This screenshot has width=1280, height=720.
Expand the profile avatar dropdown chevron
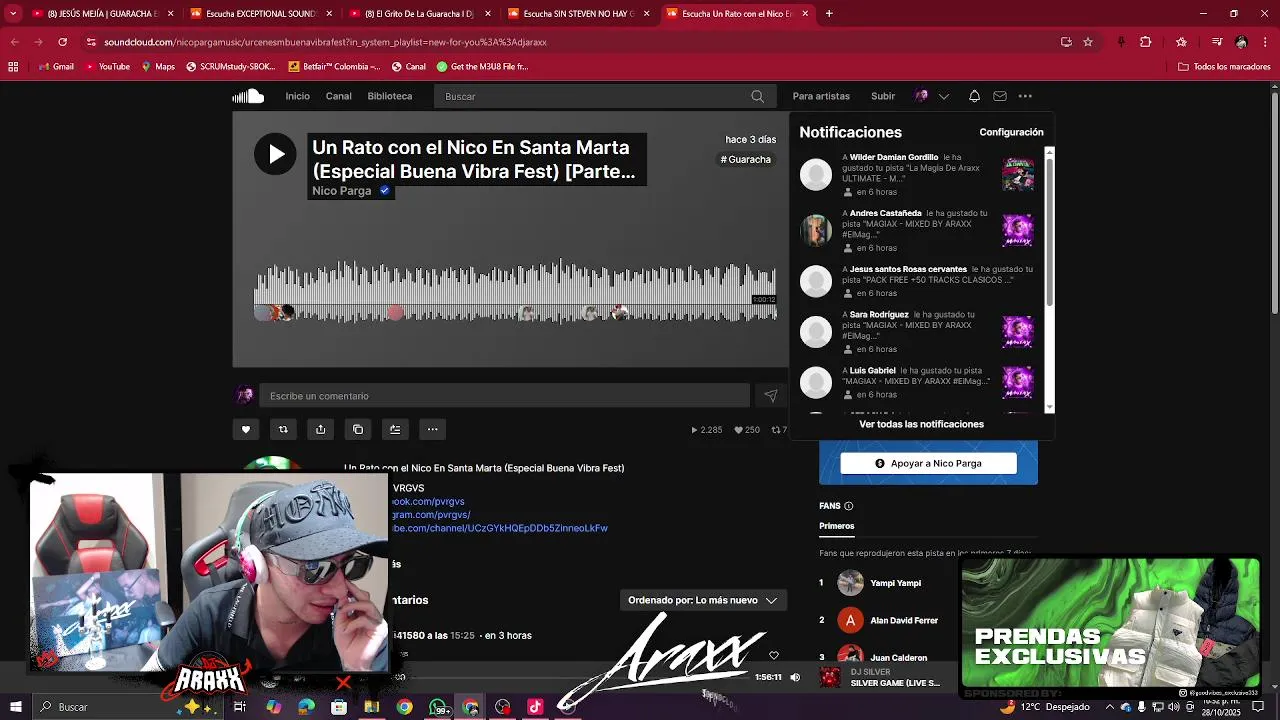click(x=943, y=96)
